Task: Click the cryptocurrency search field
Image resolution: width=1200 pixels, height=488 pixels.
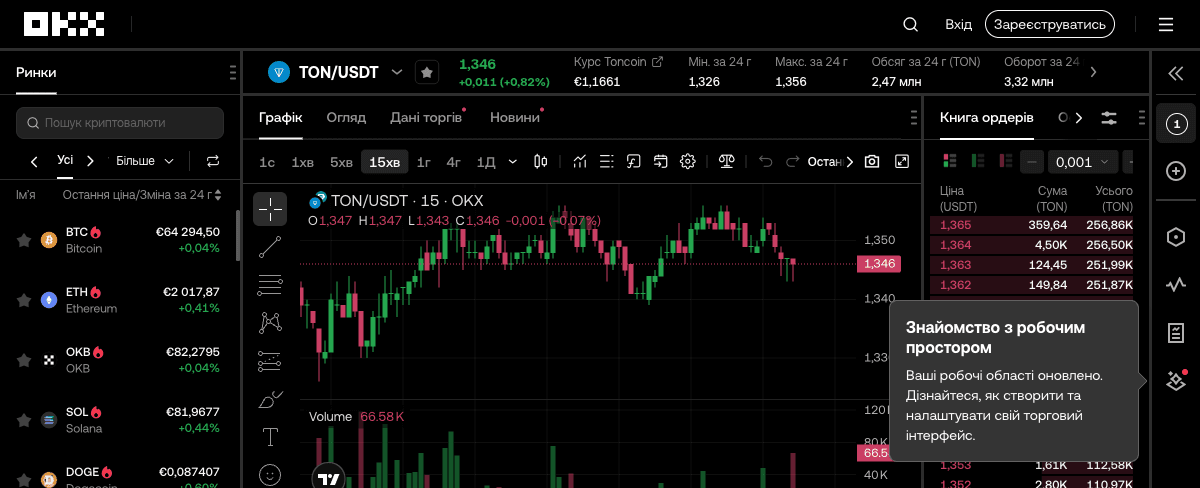Action: (120, 123)
